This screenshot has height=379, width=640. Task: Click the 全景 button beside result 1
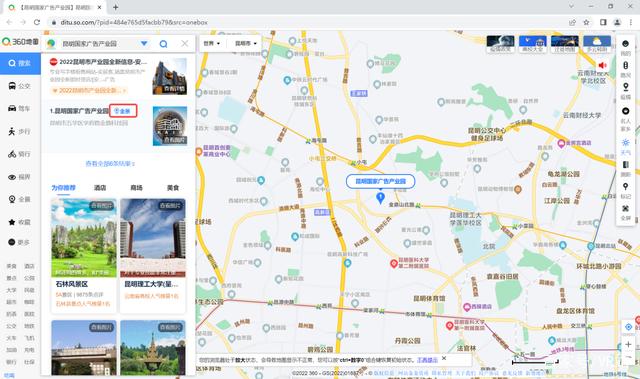click(x=123, y=111)
